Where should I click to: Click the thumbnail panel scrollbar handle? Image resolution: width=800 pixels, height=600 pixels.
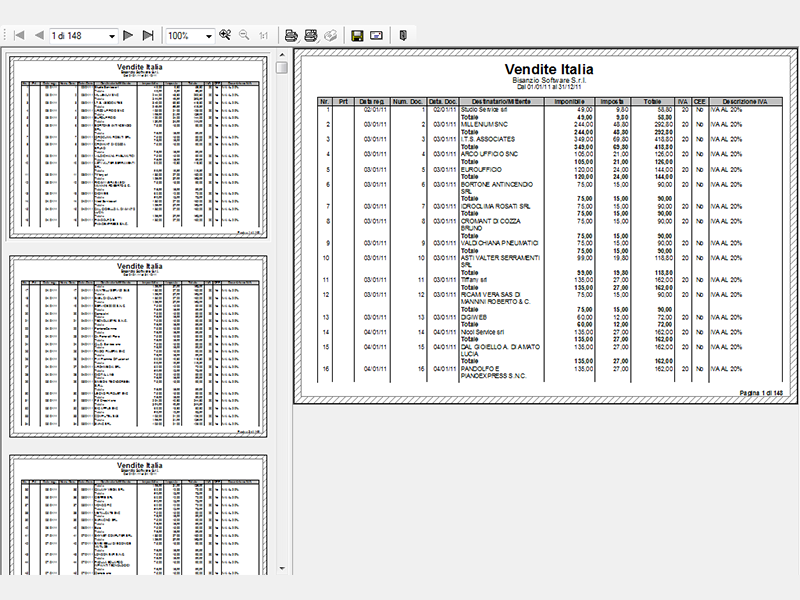click(282, 67)
